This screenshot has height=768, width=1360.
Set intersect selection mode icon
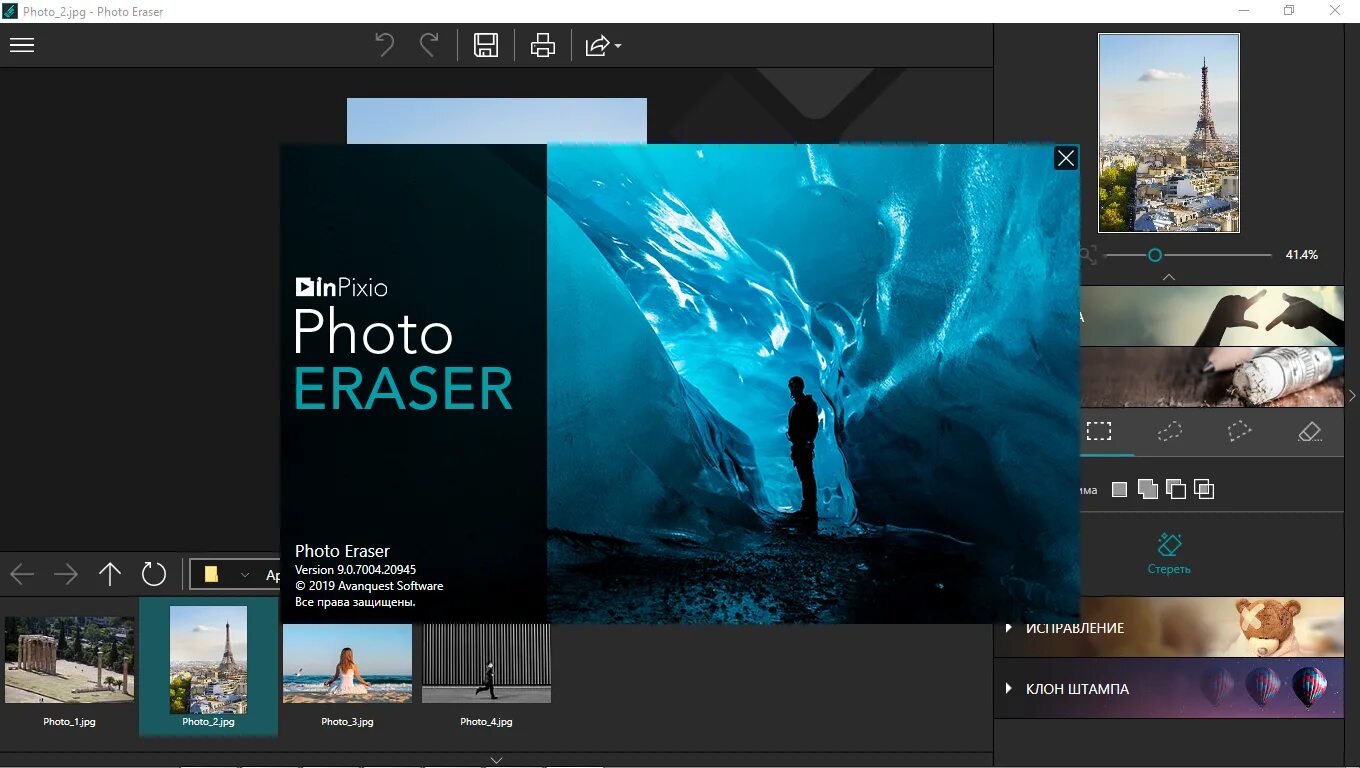pyautogui.click(x=1204, y=489)
